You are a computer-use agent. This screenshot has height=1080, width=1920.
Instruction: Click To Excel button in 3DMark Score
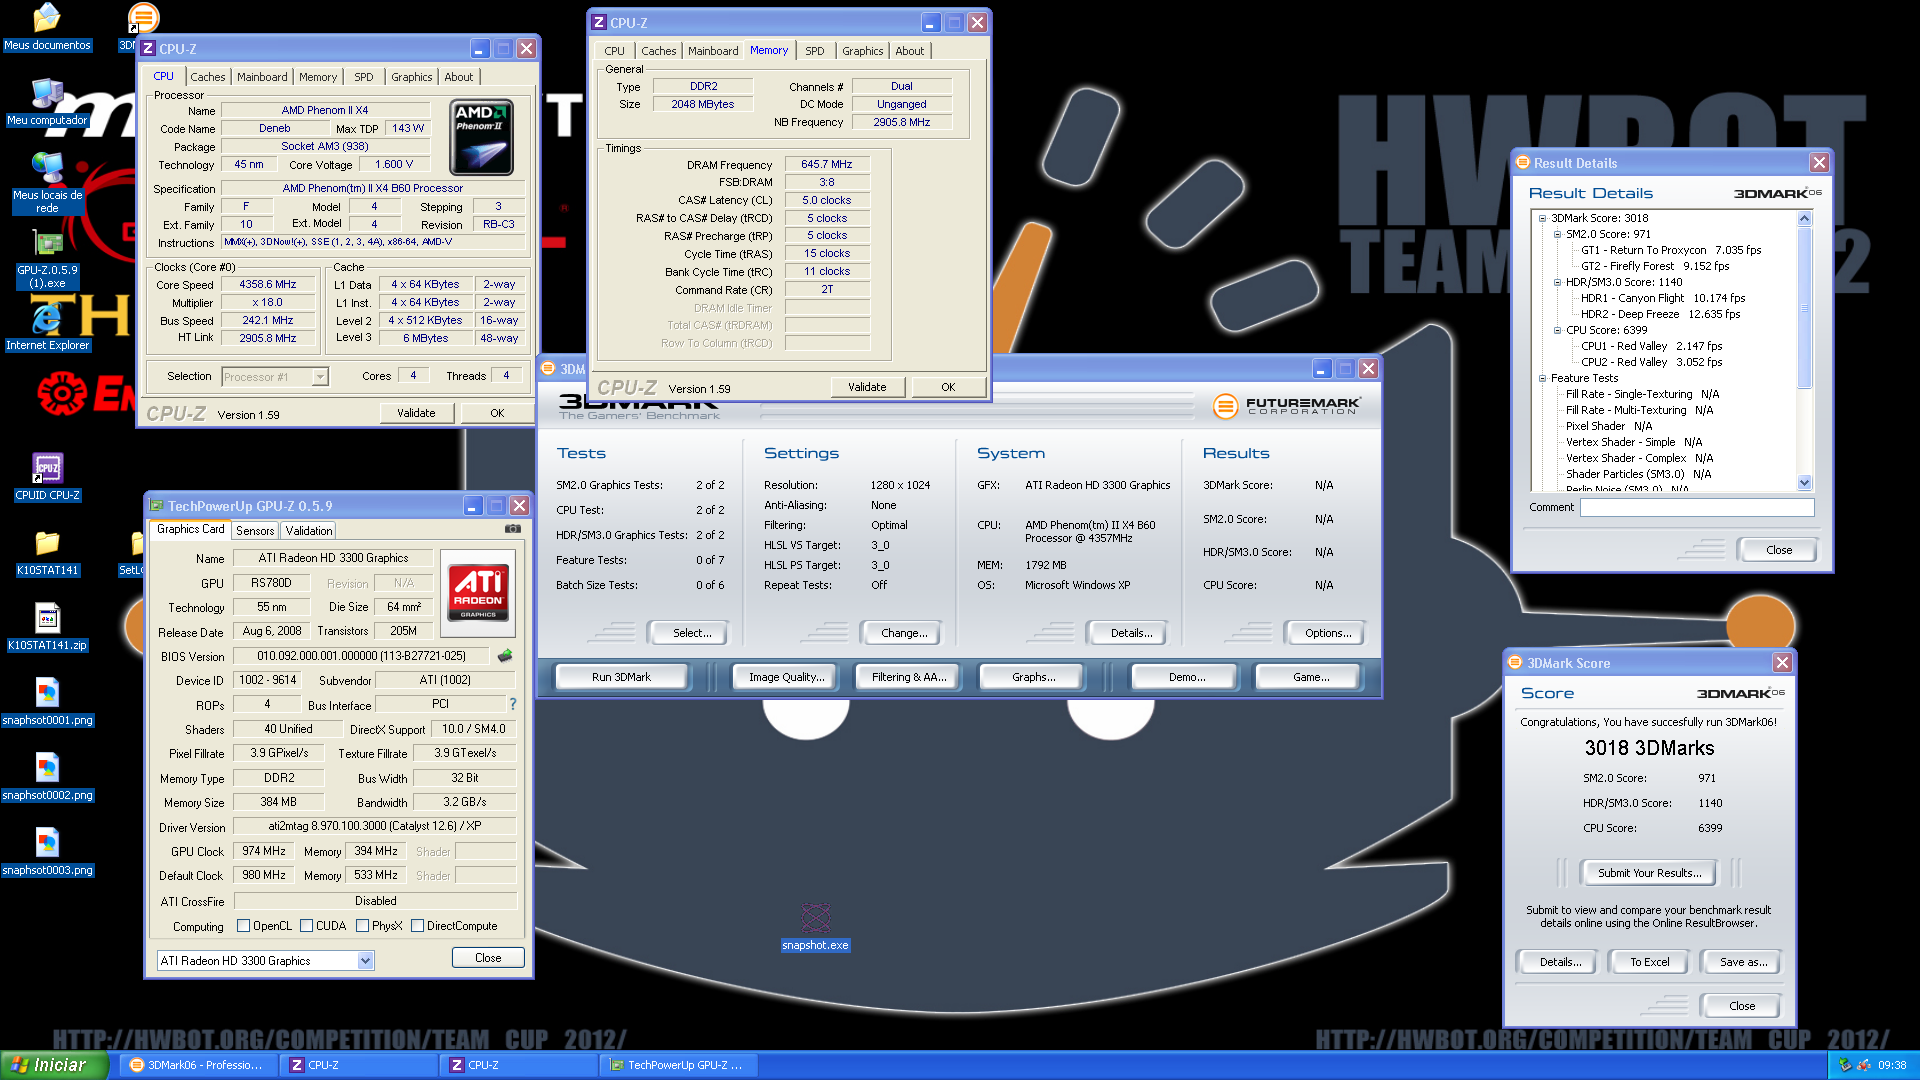(1649, 962)
